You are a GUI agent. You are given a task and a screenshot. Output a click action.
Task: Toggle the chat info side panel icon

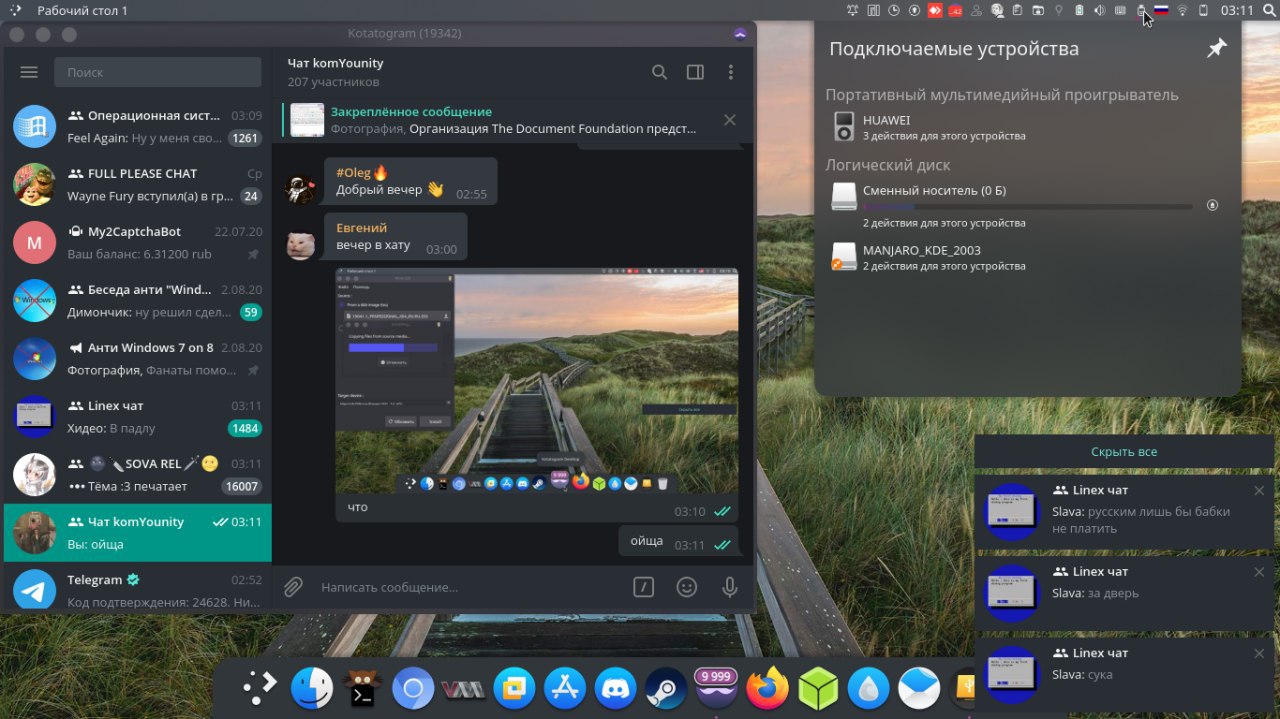click(695, 72)
